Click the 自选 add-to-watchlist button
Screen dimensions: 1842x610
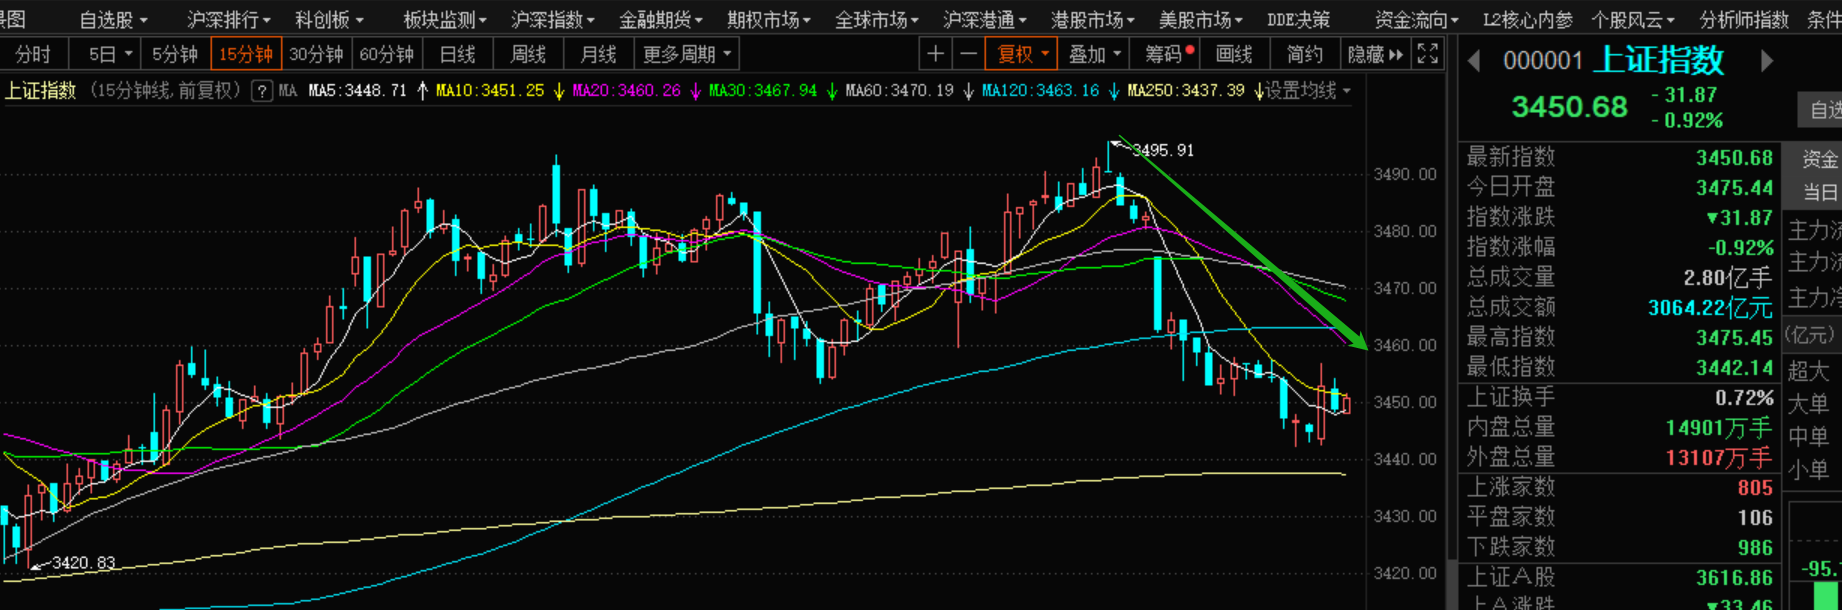pyautogui.click(x=1821, y=109)
